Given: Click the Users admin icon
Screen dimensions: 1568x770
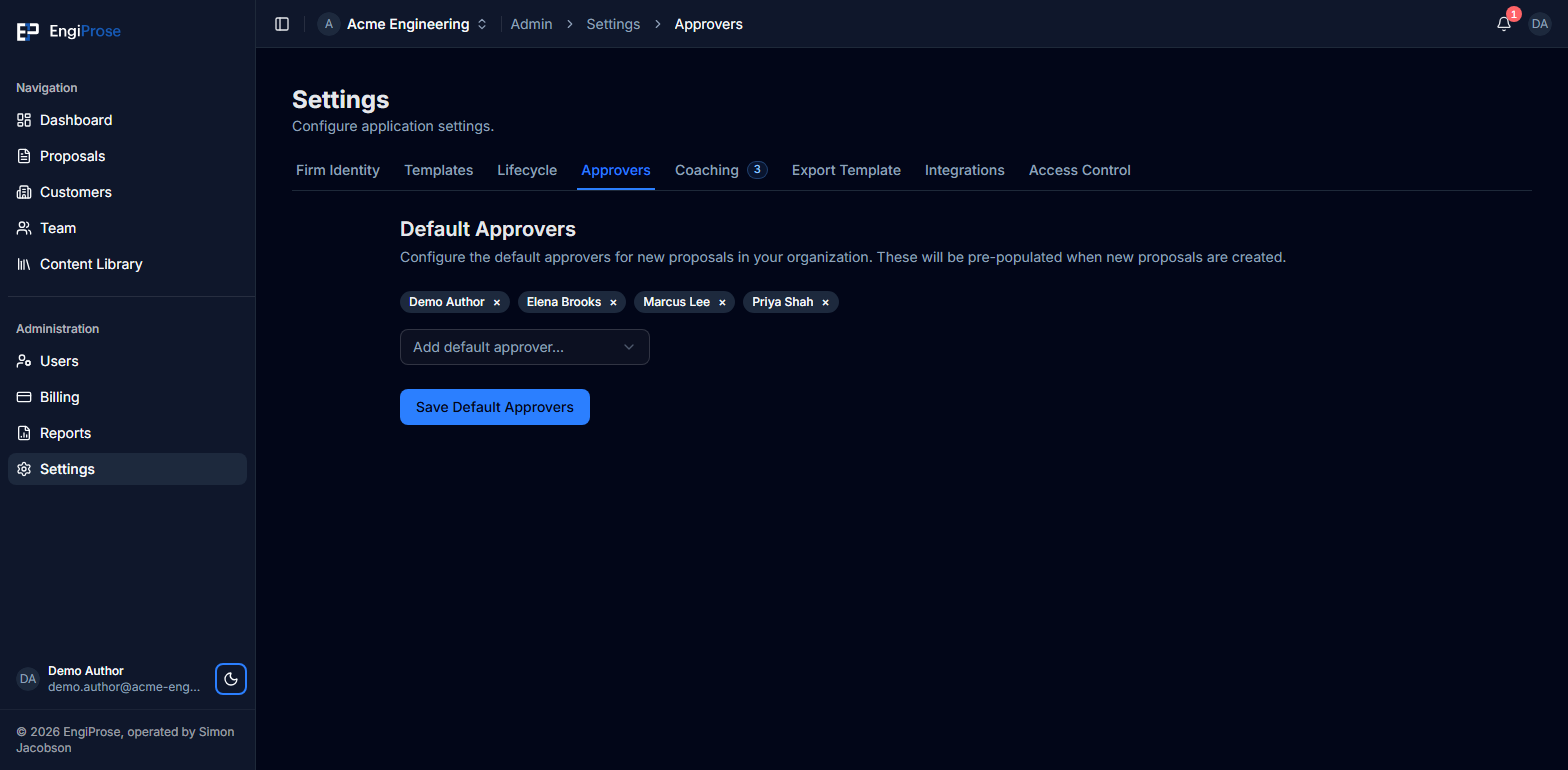Looking at the screenshot, I should click(x=24, y=361).
